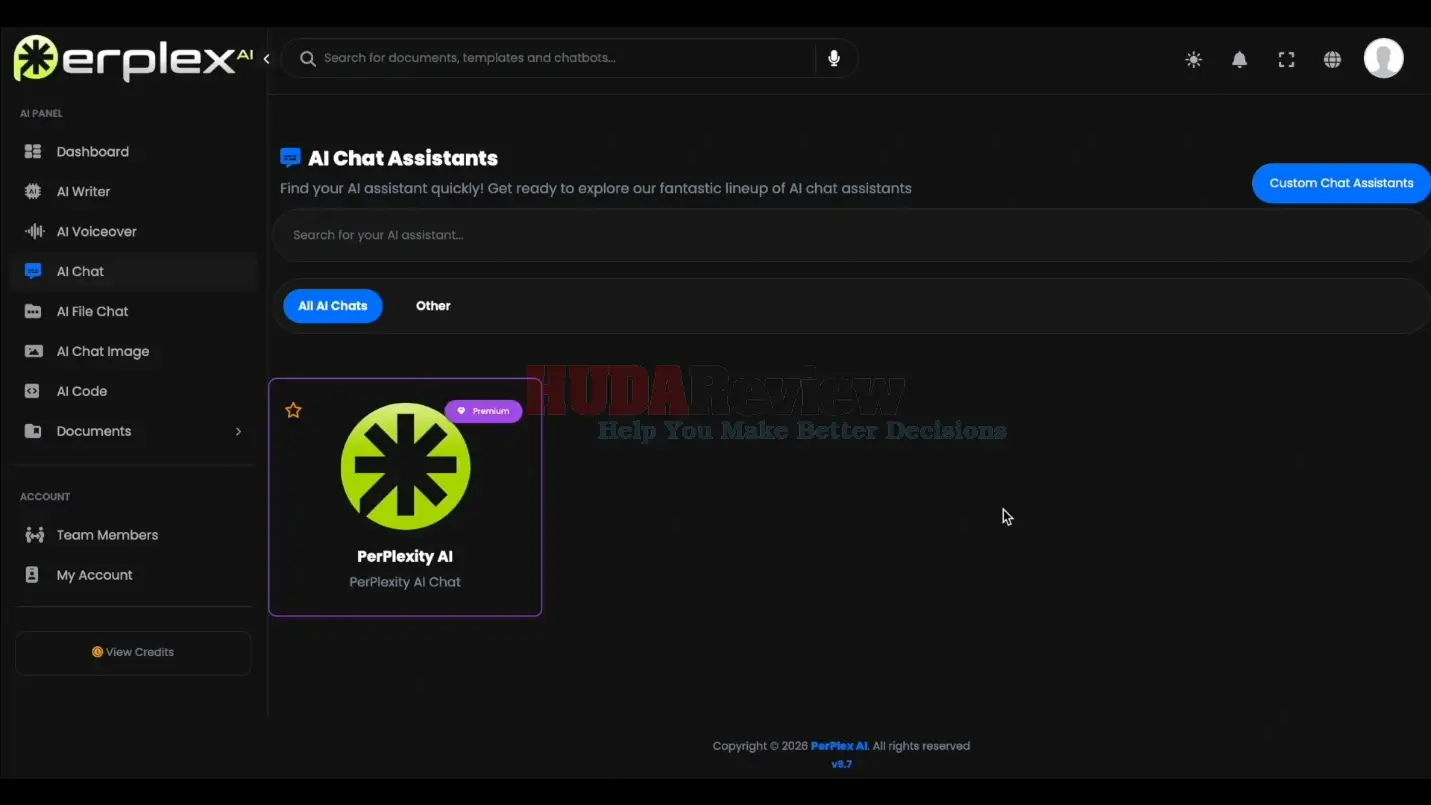Click the Team Members people icon
This screenshot has width=1431, height=805.
click(34, 535)
